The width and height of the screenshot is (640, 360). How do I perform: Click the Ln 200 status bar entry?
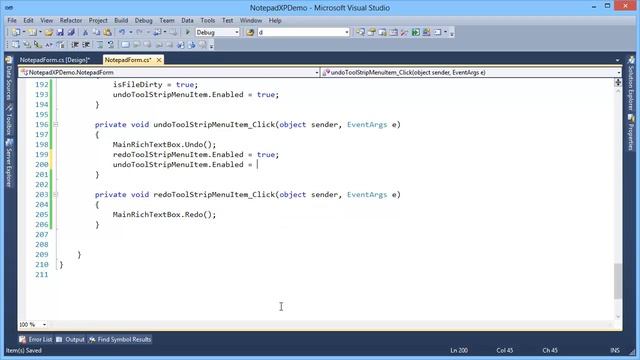coord(459,350)
